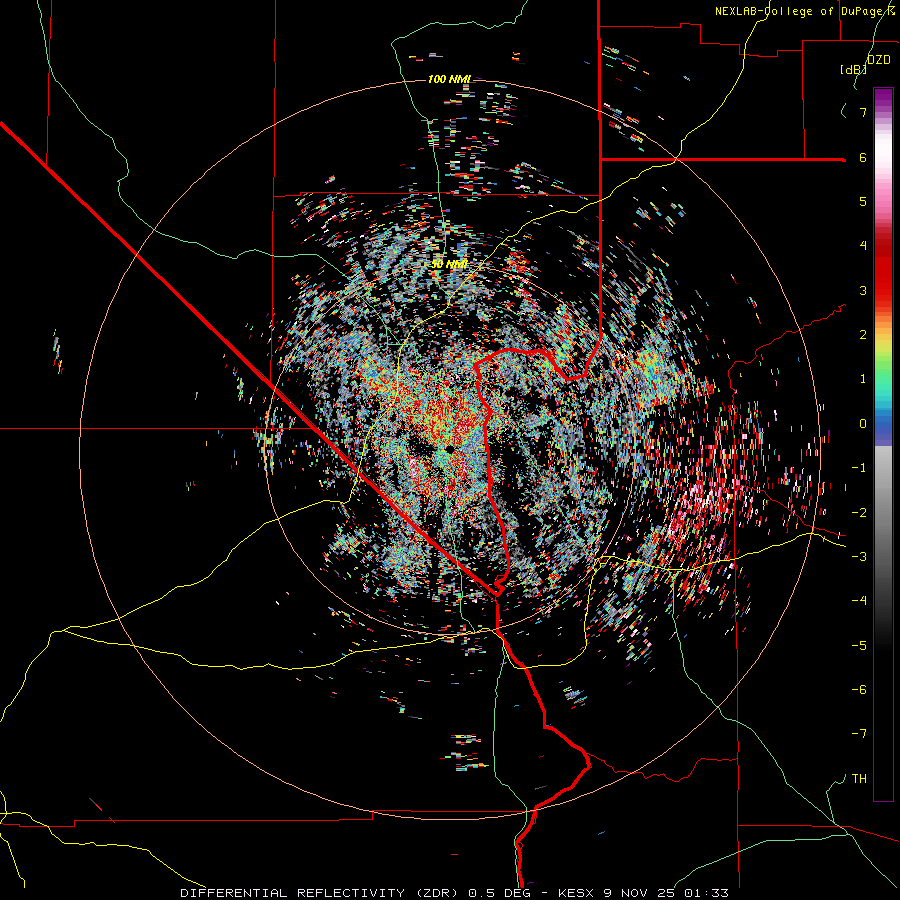Click the 0 dB tick label on the scale

(863, 424)
